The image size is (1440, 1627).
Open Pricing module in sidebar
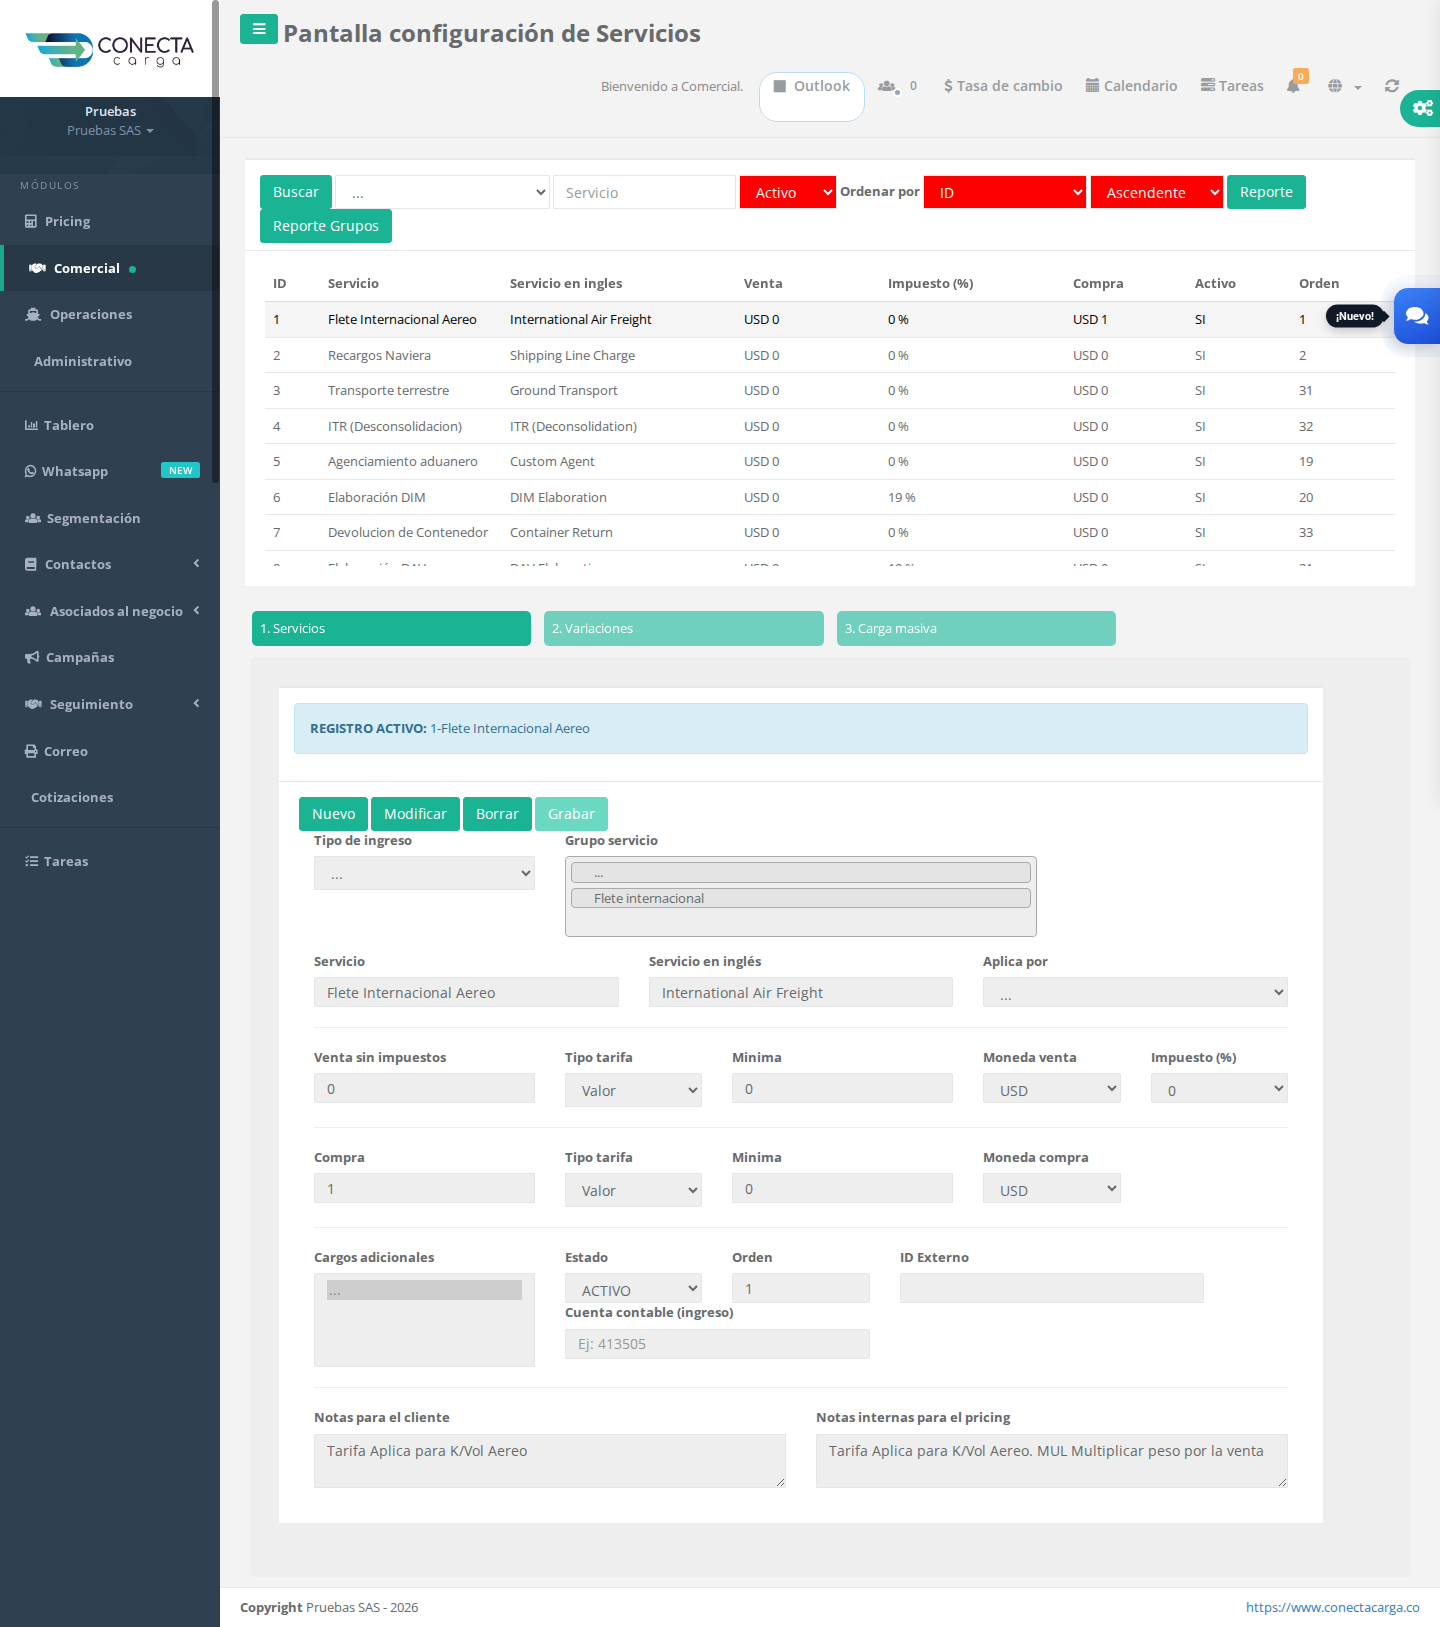point(67,221)
